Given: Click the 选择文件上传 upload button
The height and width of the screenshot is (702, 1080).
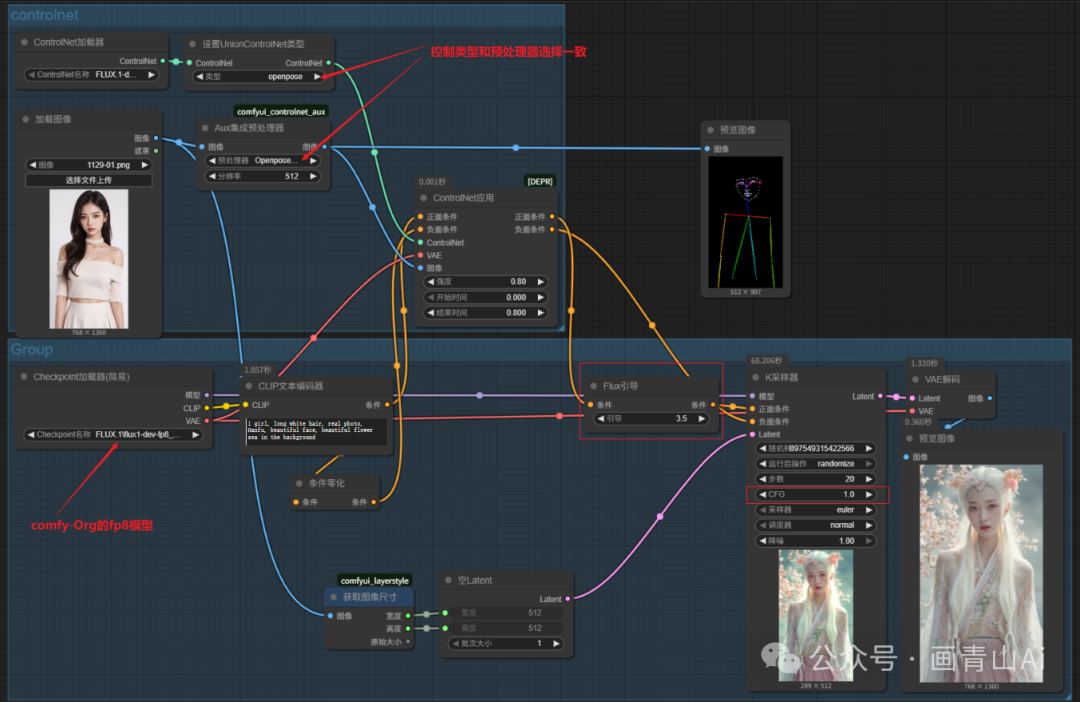Looking at the screenshot, I should (x=89, y=180).
